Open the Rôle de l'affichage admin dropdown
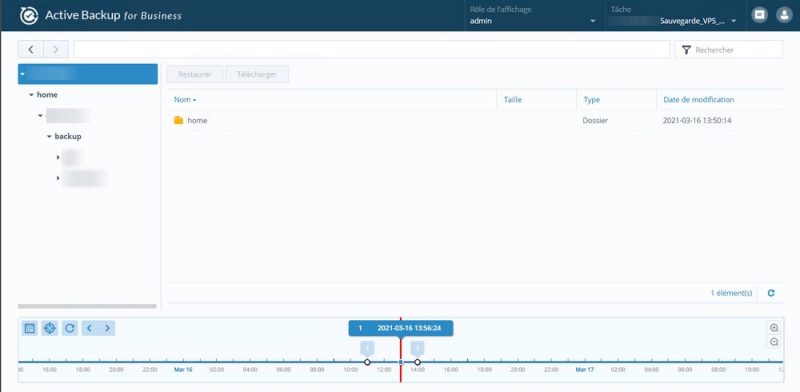This screenshot has height=392, width=800. (533, 16)
